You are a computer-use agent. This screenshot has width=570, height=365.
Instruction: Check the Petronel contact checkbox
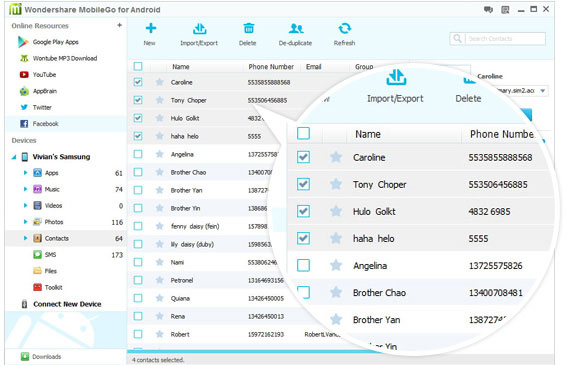tap(138, 280)
